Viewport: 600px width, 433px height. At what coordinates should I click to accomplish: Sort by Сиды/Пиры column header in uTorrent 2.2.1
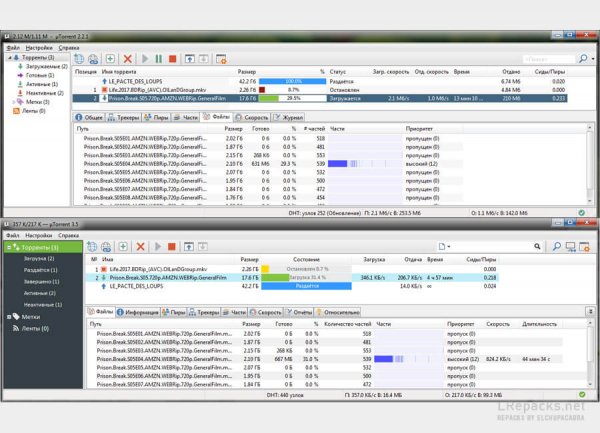tap(549, 72)
